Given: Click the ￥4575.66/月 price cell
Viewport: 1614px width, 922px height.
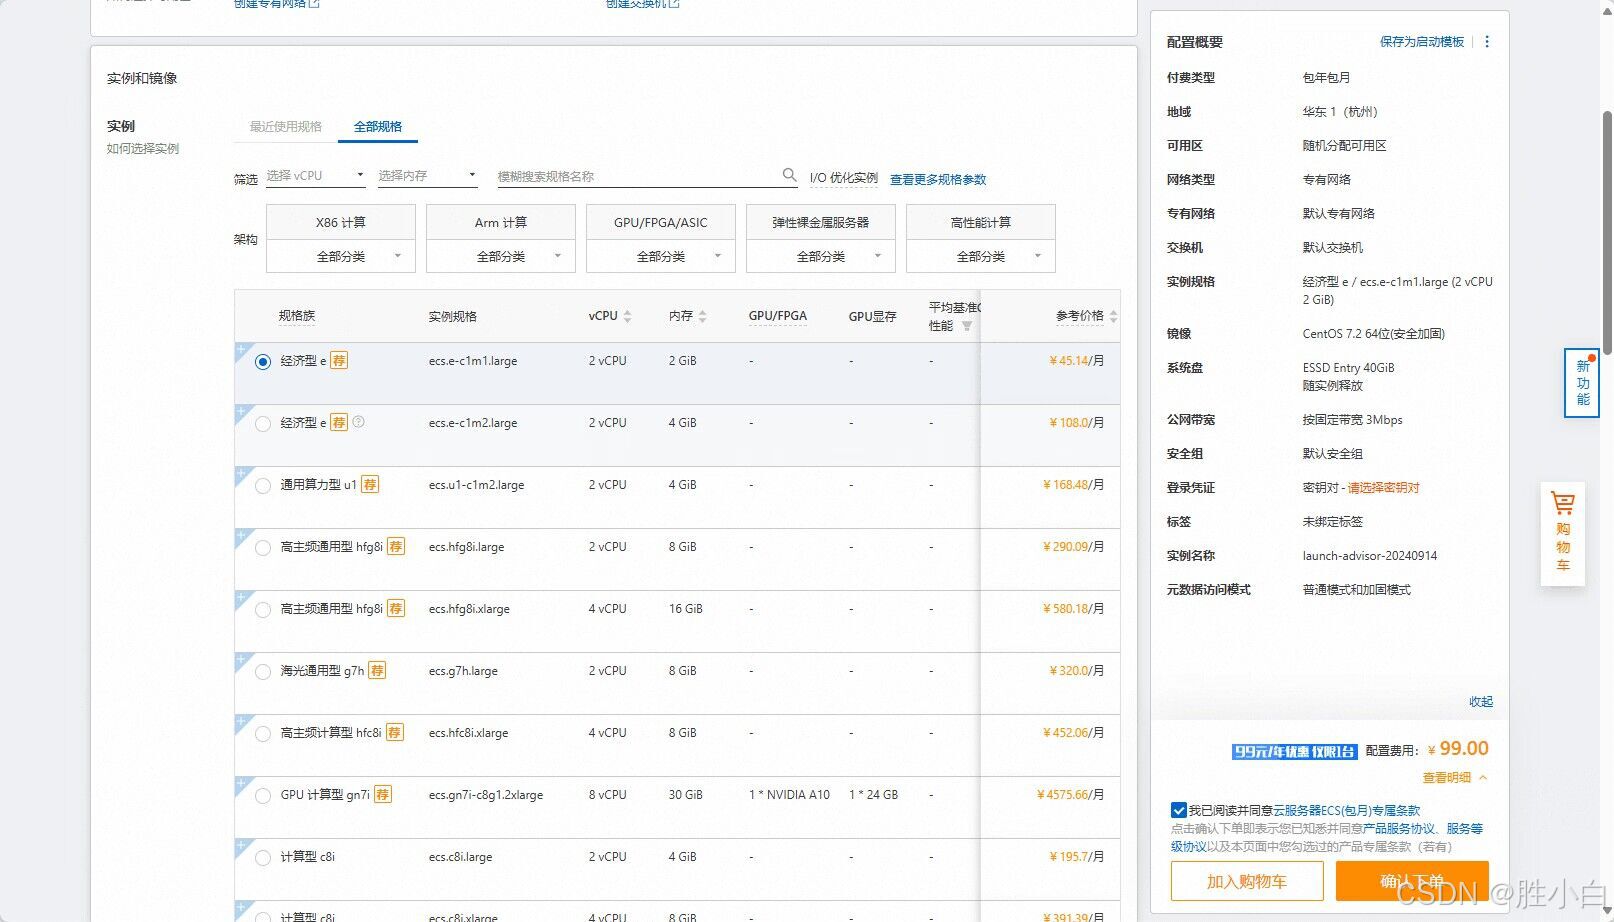Looking at the screenshot, I should pyautogui.click(x=1070, y=795).
